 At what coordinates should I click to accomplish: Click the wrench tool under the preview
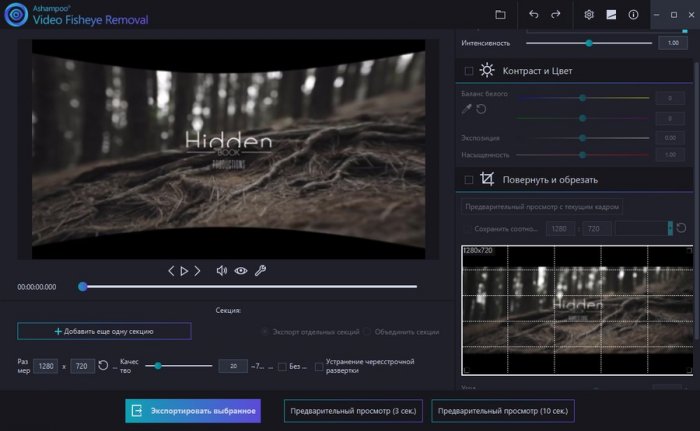point(261,271)
